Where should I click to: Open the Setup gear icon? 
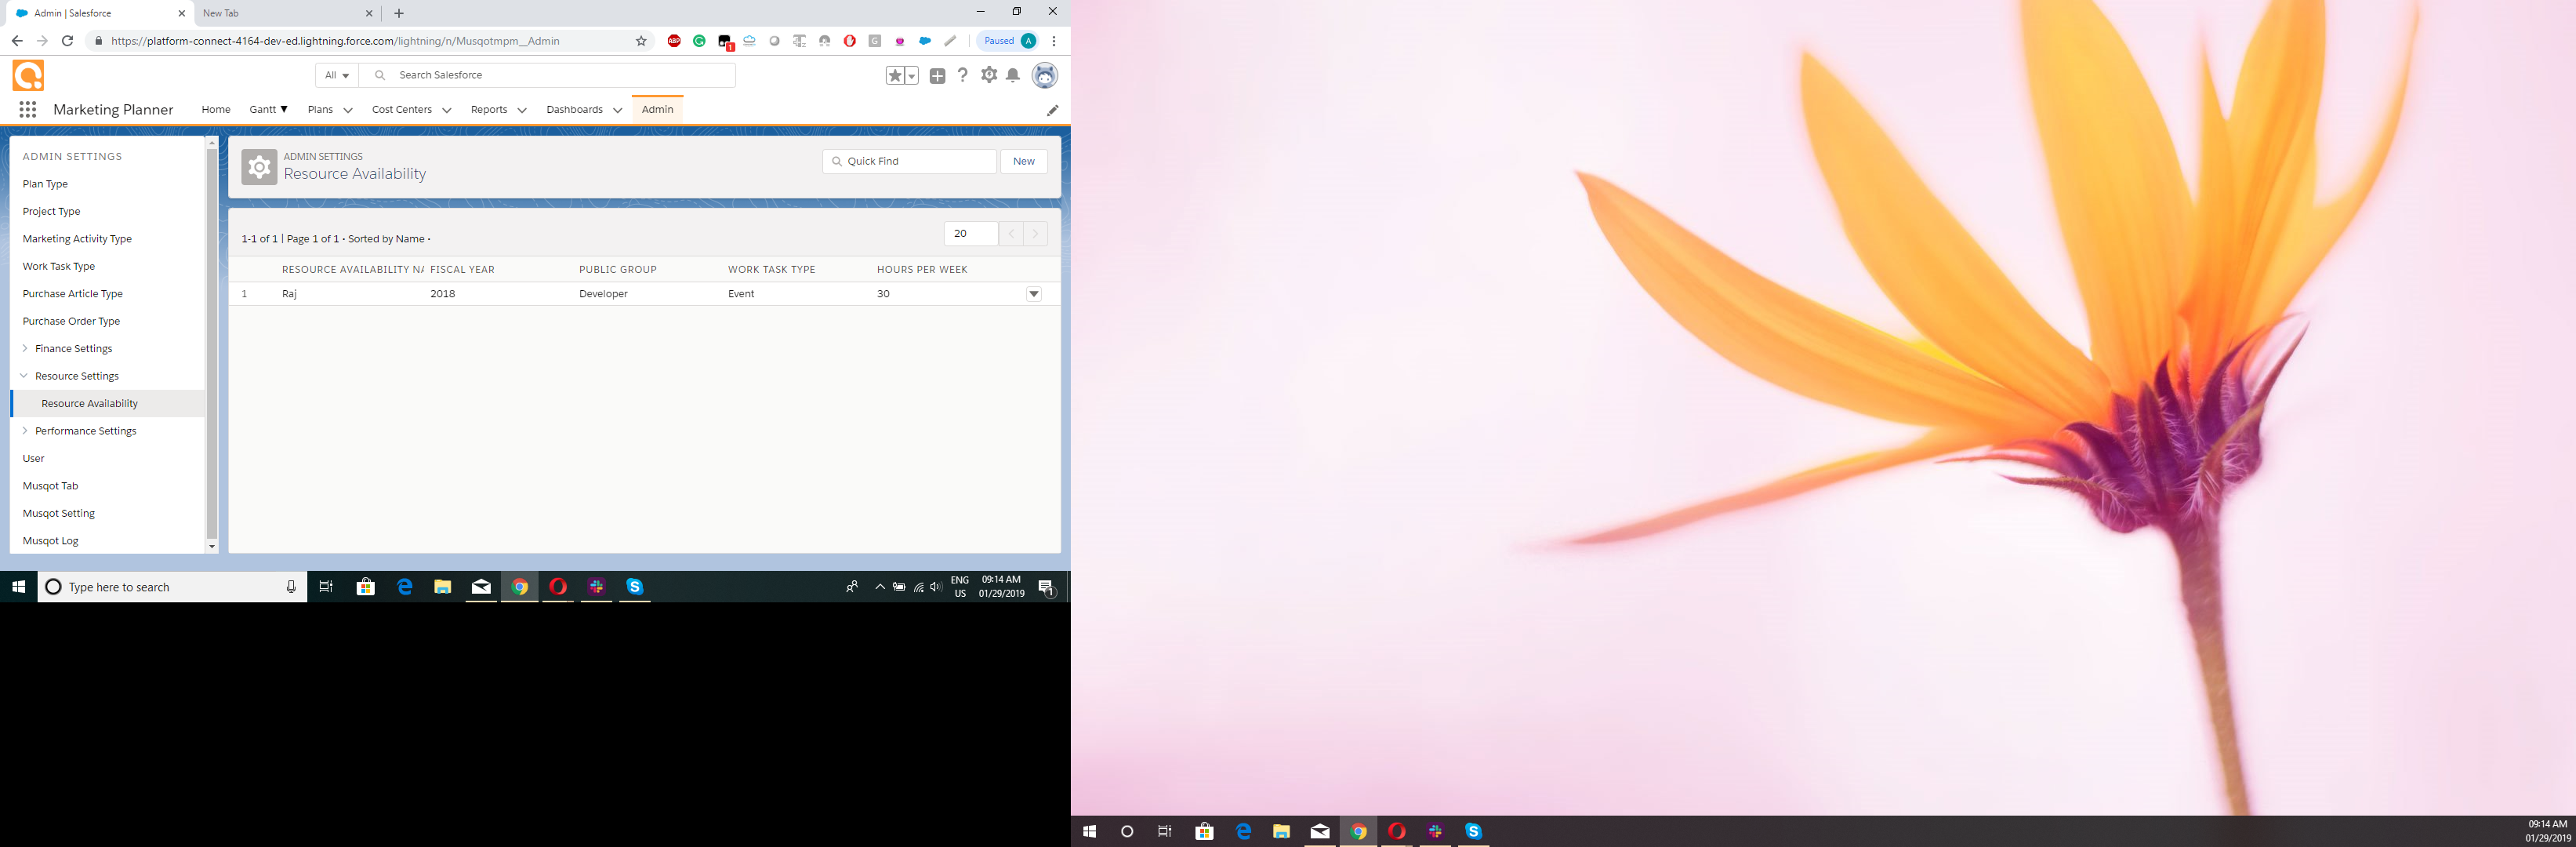[989, 75]
